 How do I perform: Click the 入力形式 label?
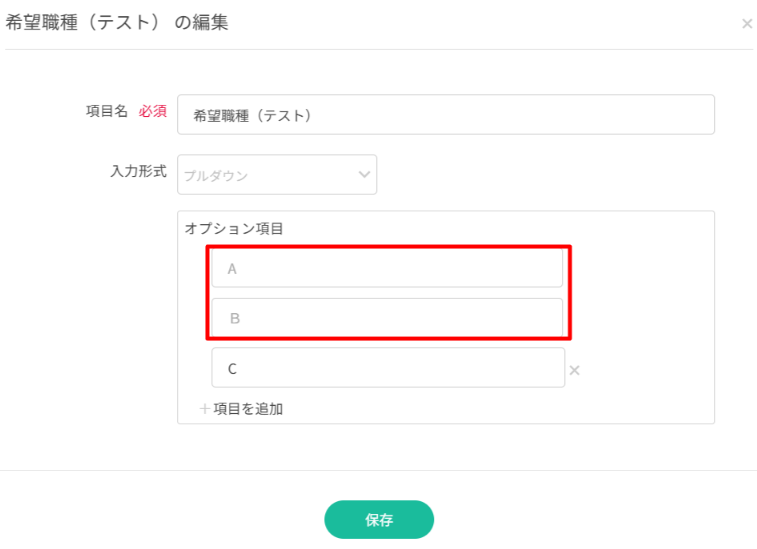139,171
